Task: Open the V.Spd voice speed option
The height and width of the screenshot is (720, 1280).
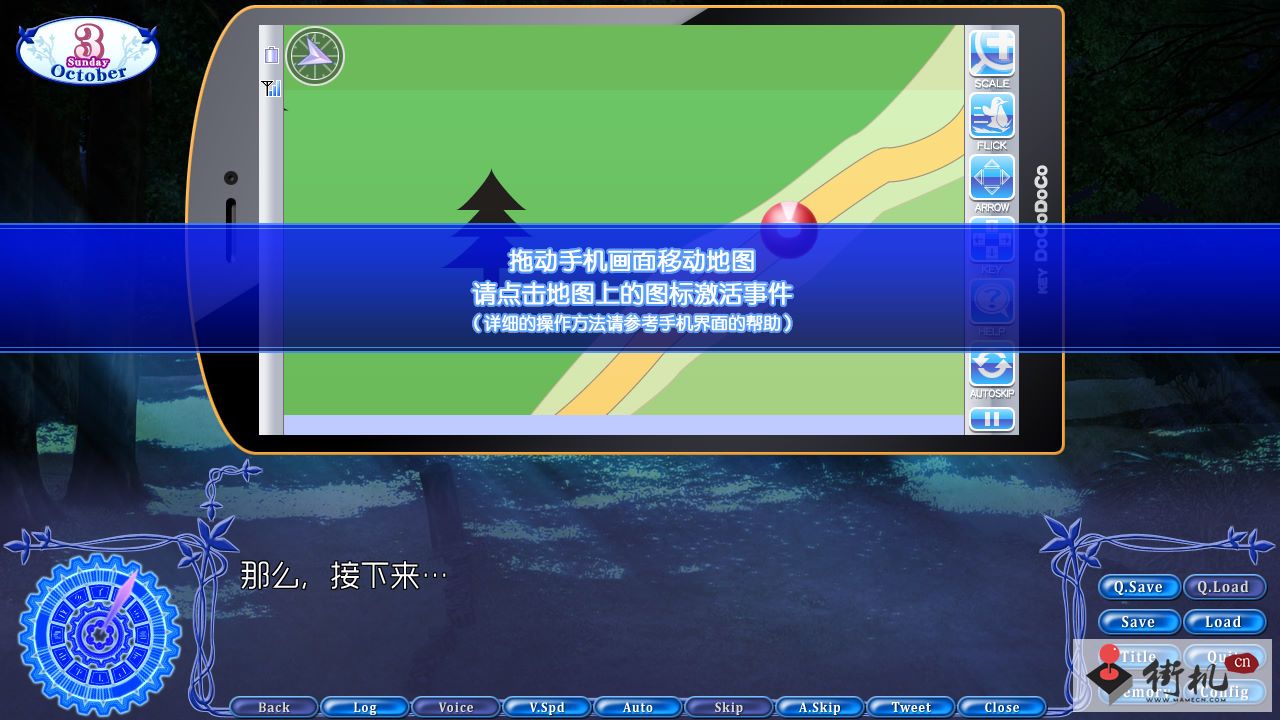Action: (547, 707)
